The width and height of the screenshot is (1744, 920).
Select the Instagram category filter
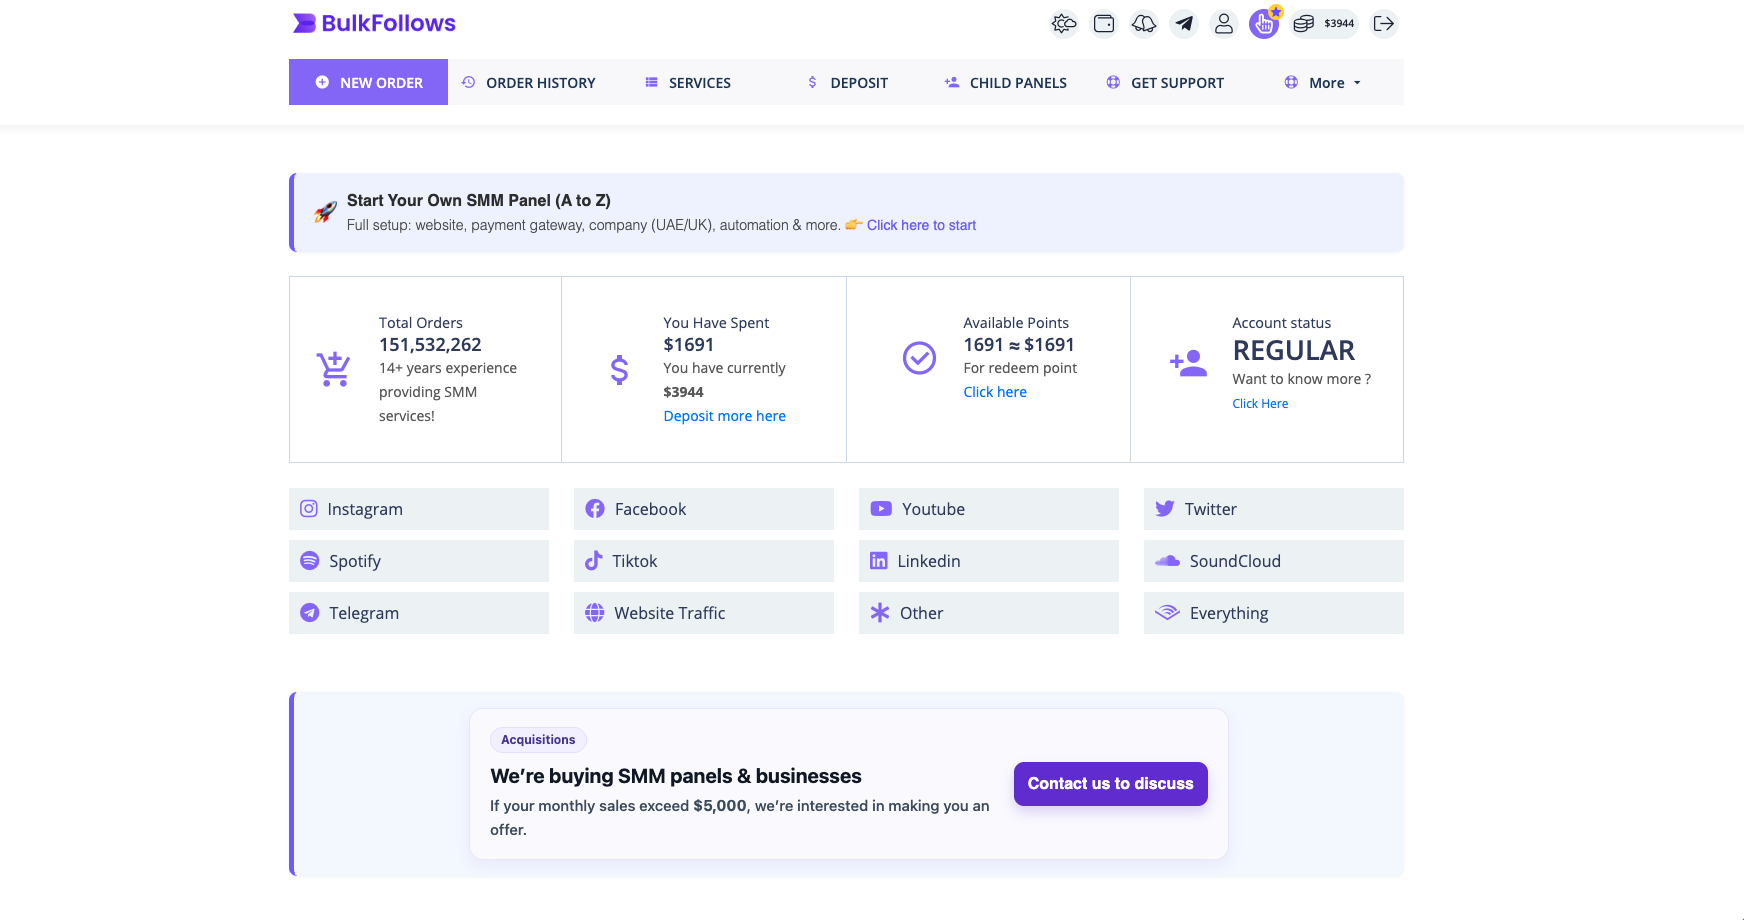[x=419, y=509]
